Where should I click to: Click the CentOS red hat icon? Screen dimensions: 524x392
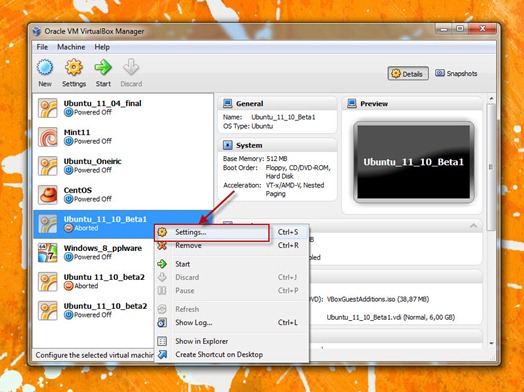coord(47,194)
